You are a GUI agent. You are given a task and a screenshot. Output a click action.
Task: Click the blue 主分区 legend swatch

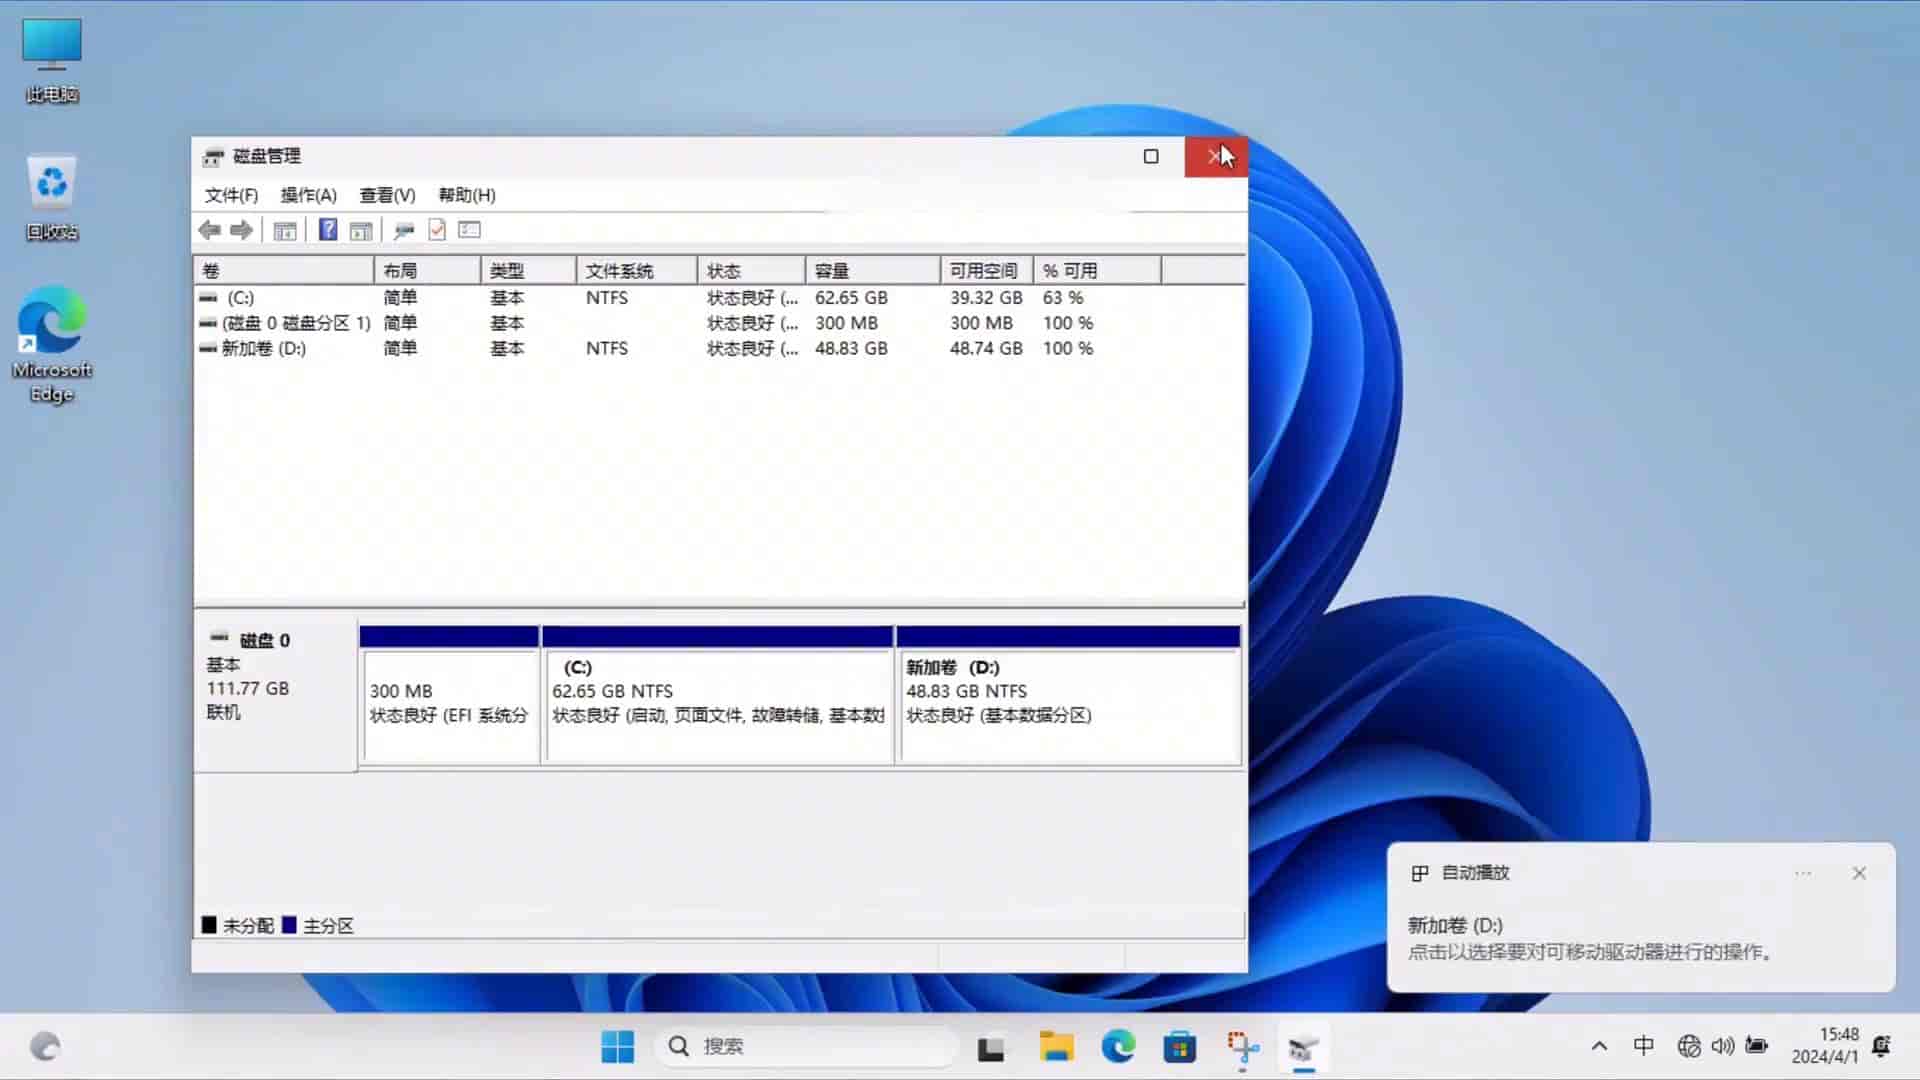(289, 925)
